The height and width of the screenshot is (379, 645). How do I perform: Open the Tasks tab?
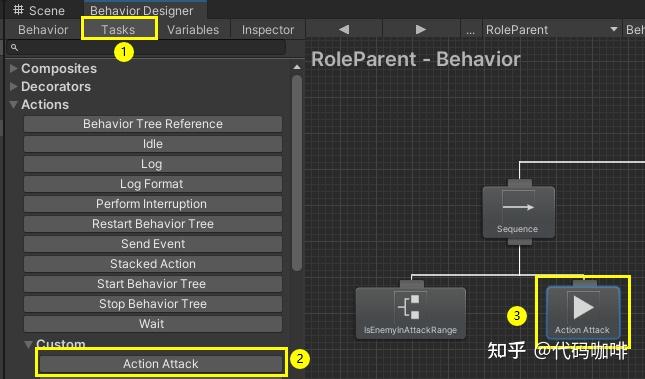118,30
